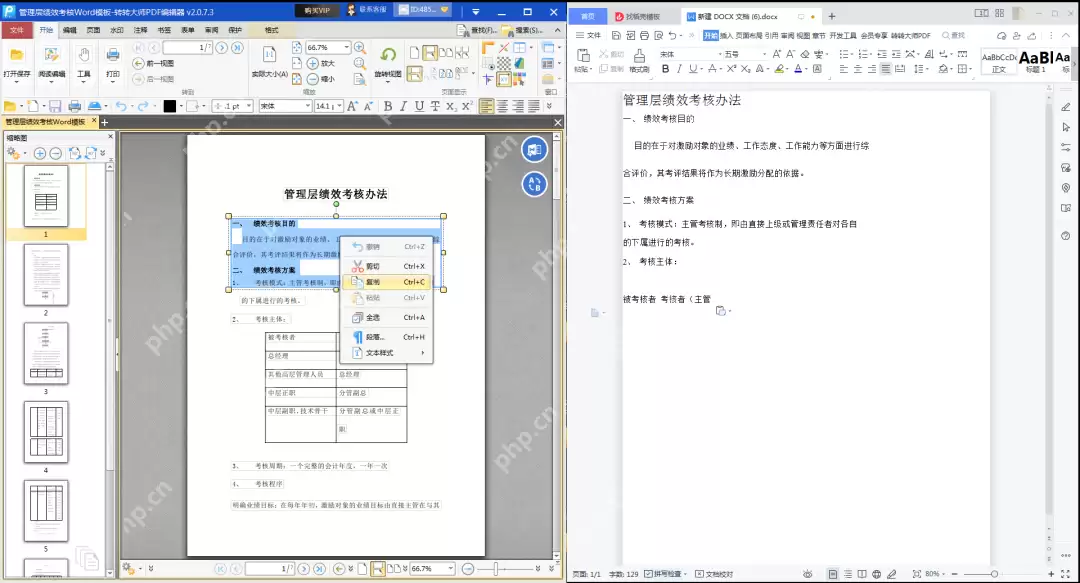This screenshot has width=1080, height=583.
Task: Toggle bold formatting in WPS
Action: (666, 69)
